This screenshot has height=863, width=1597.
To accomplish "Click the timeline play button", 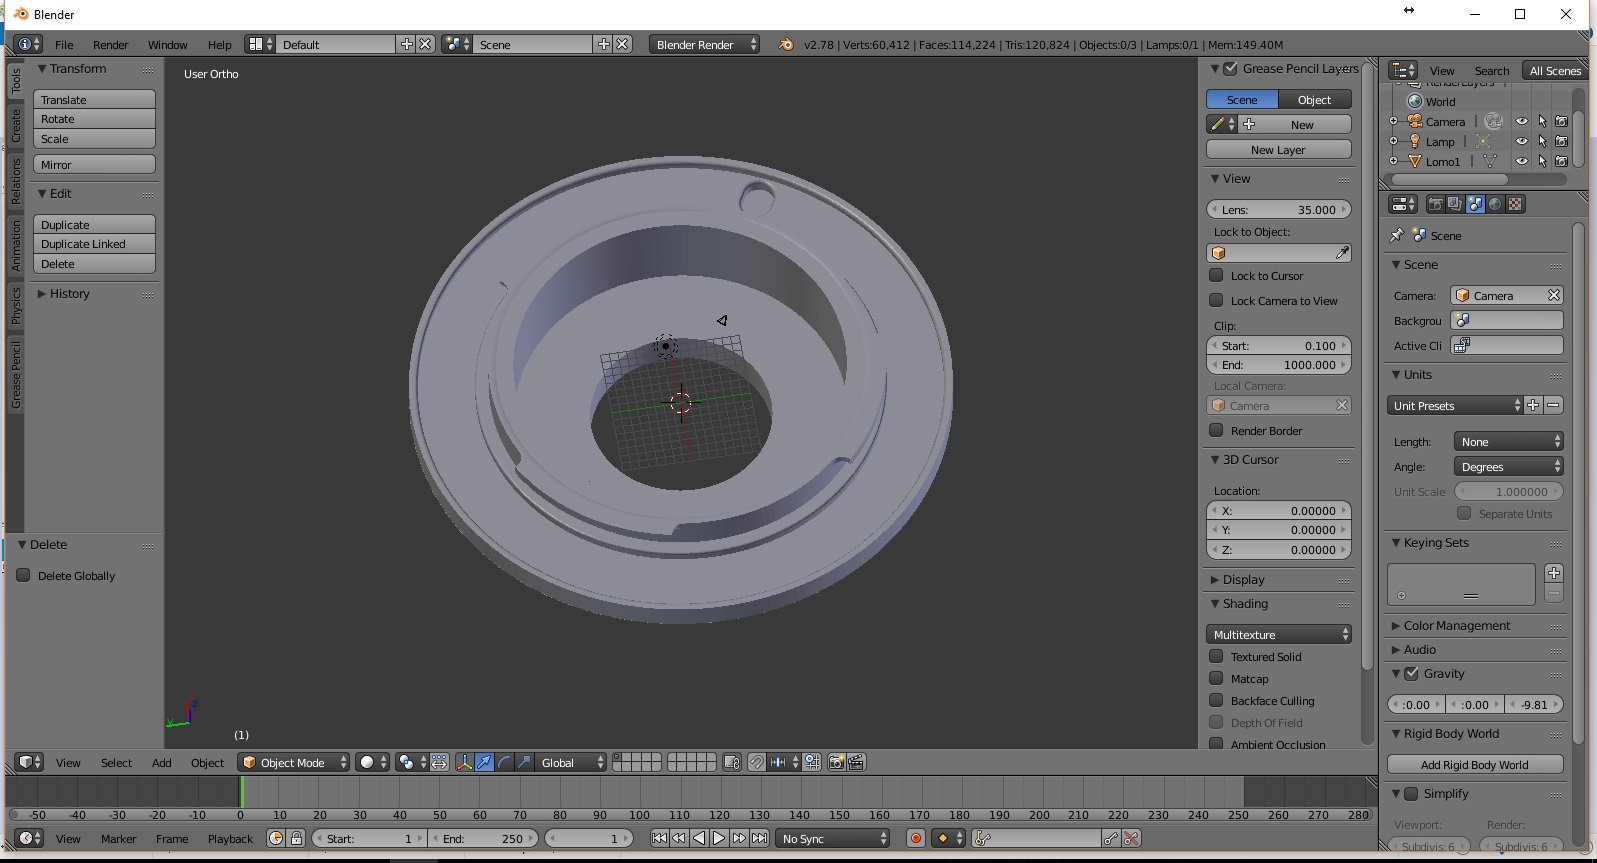I will [x=719, y=839].
